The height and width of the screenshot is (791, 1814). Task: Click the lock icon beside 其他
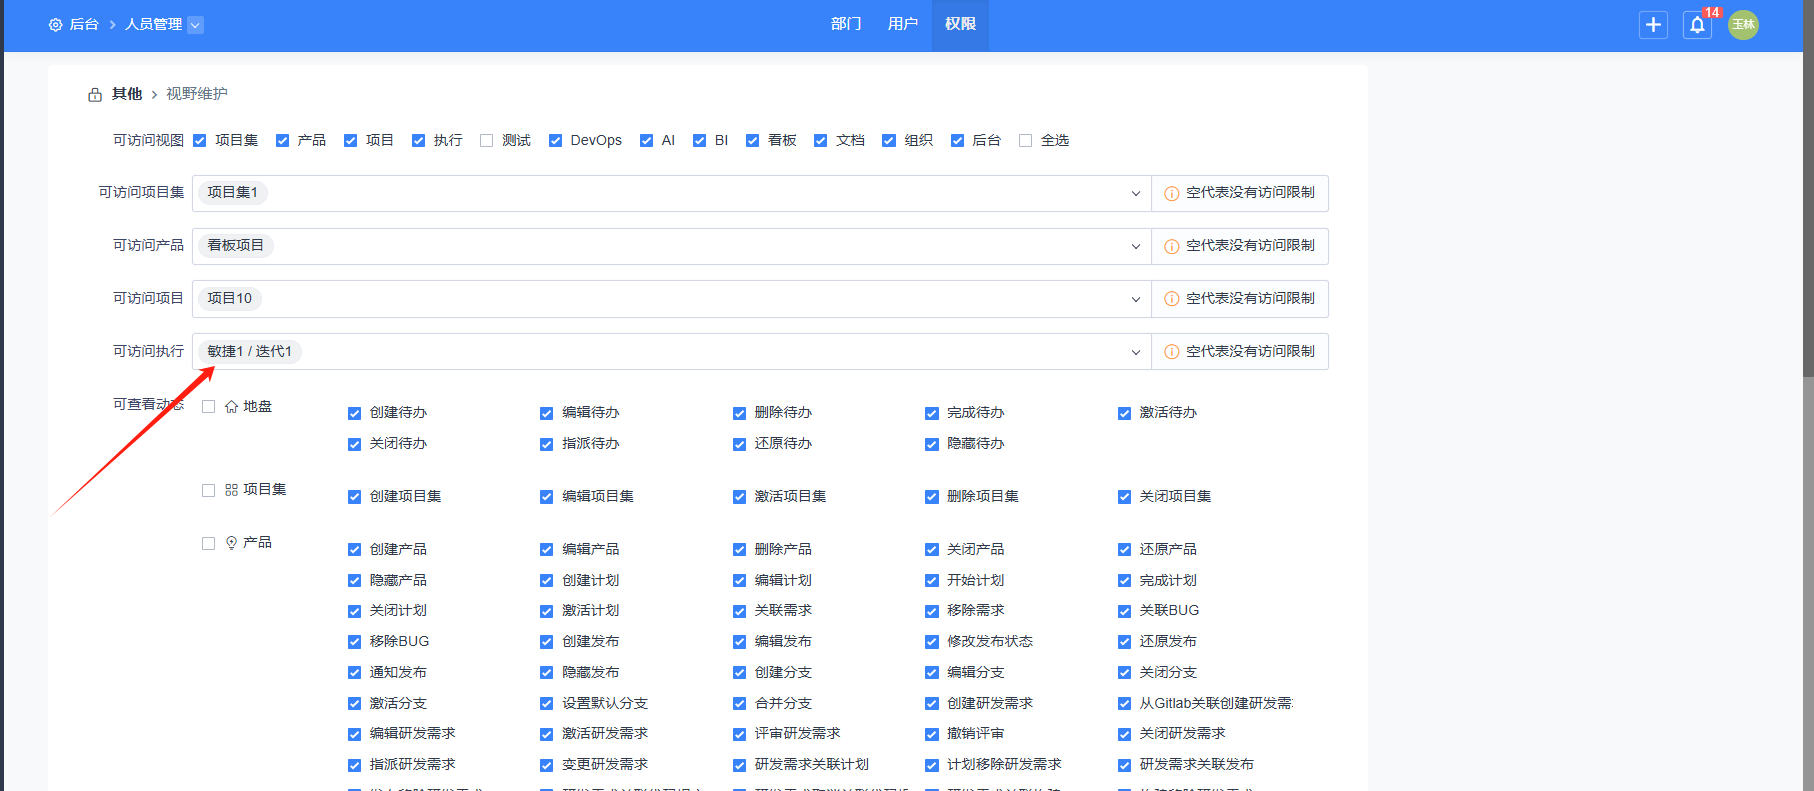95,95
